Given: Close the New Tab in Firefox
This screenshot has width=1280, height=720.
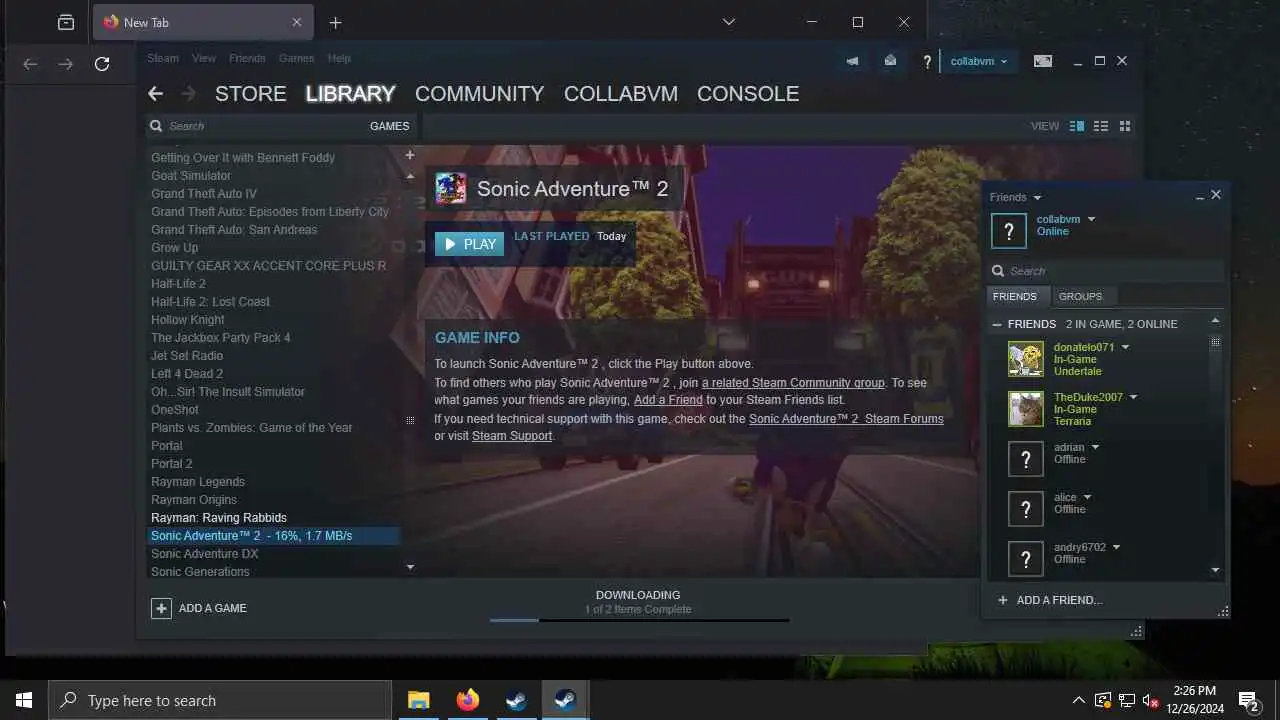Looking at the screenshot, I should tap(297, 22).
